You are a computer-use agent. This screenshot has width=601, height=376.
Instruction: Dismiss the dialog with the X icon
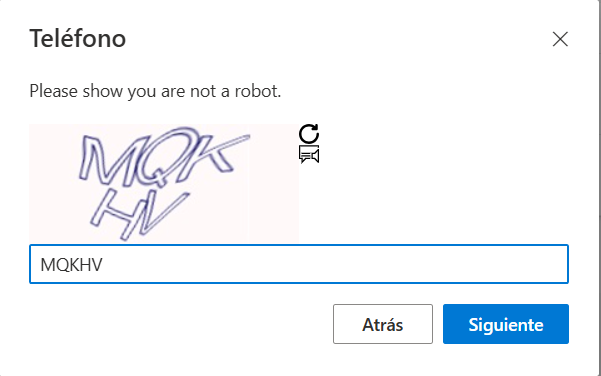pyautogui.click(x=560, y=39)
